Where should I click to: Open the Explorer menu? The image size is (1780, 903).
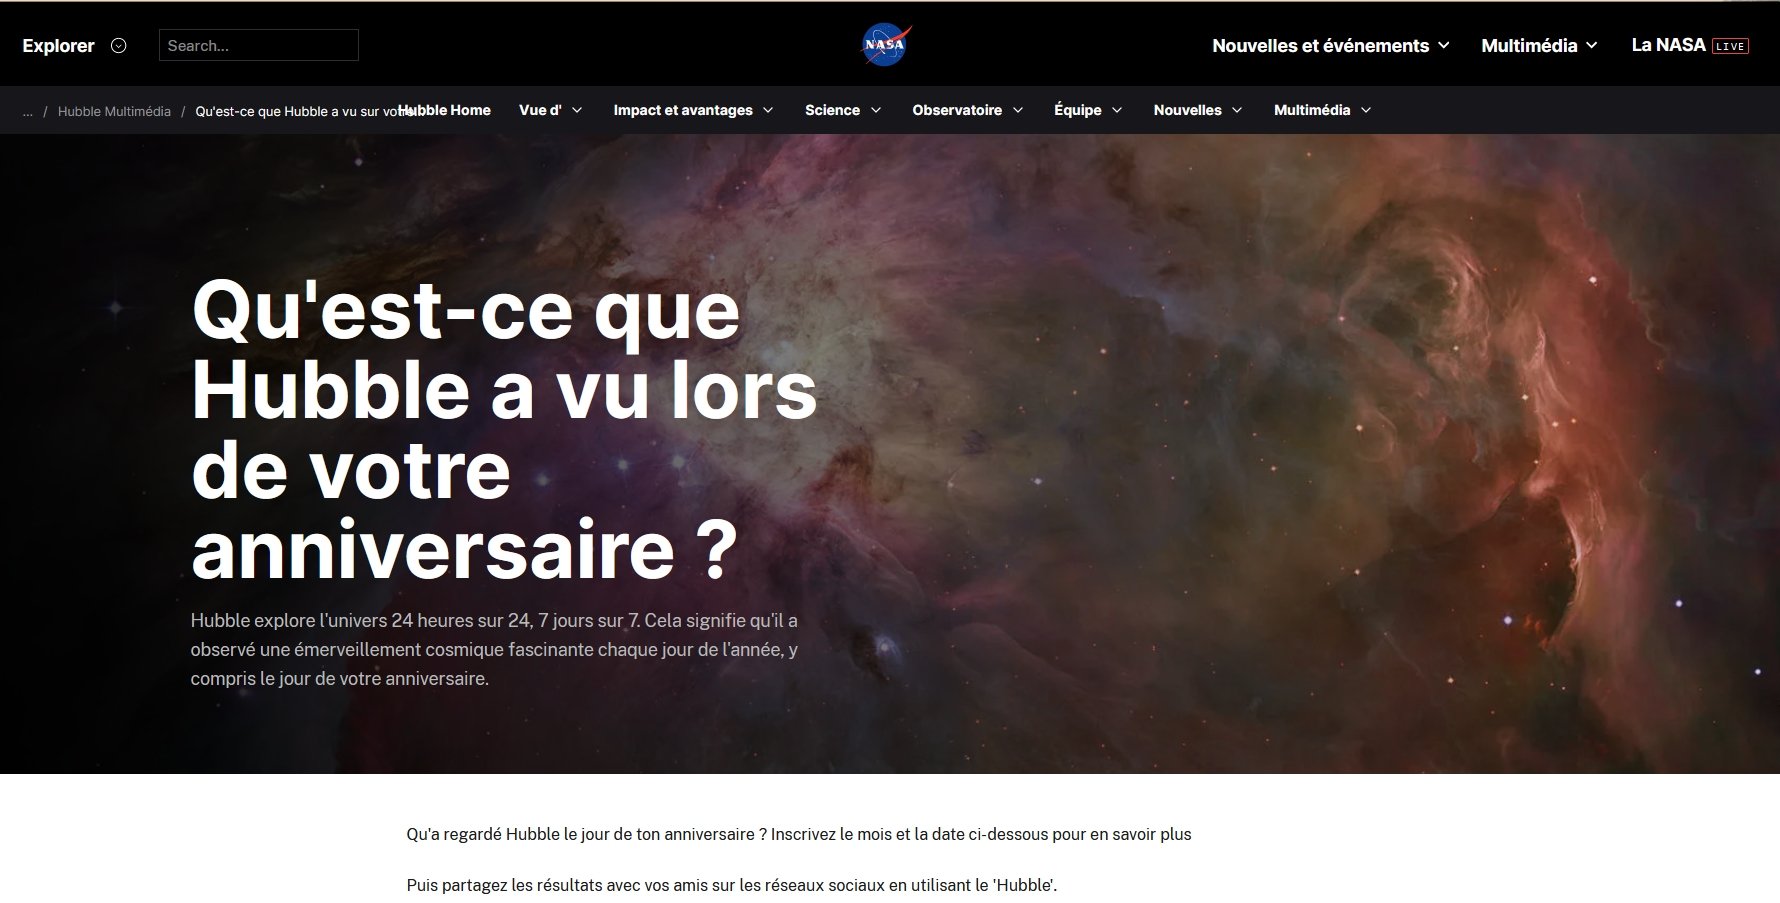click(58, 45)
